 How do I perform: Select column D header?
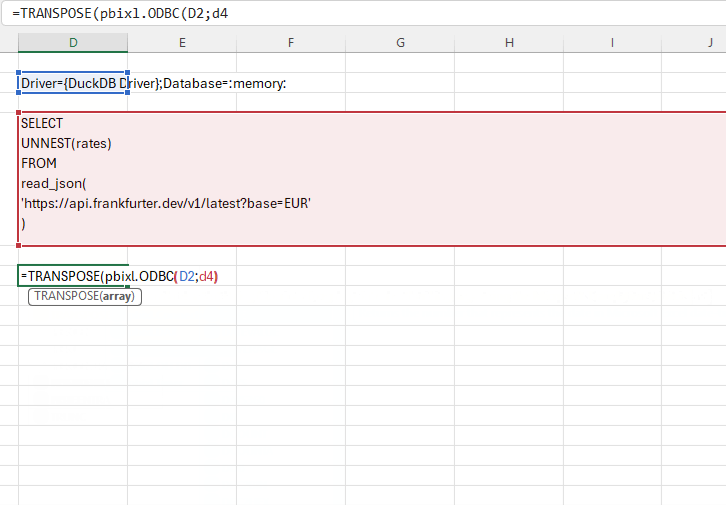73,42
